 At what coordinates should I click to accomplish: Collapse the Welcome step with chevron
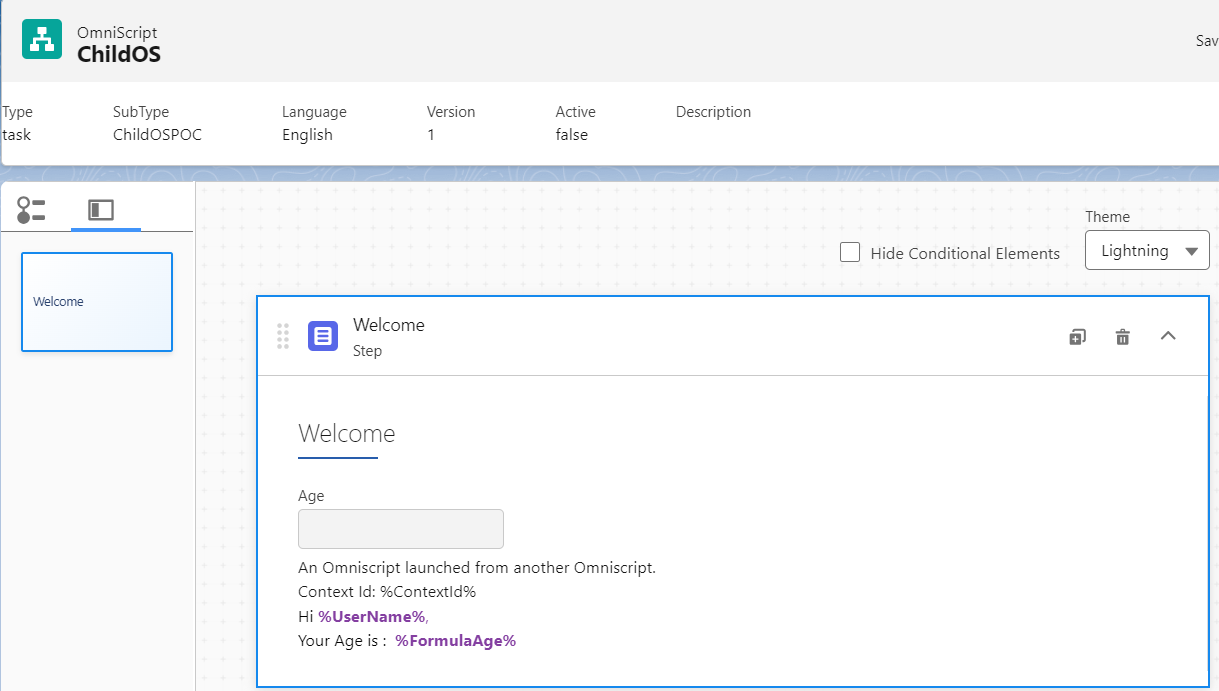1167,336
